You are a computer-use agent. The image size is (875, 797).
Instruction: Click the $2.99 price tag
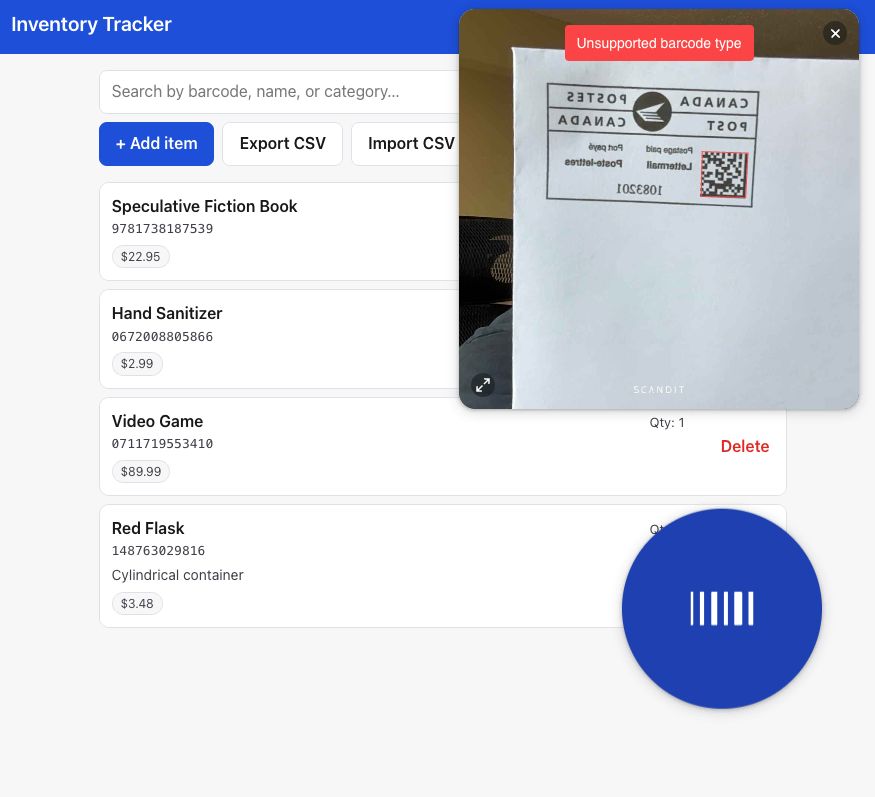click(x=137, y=364)
